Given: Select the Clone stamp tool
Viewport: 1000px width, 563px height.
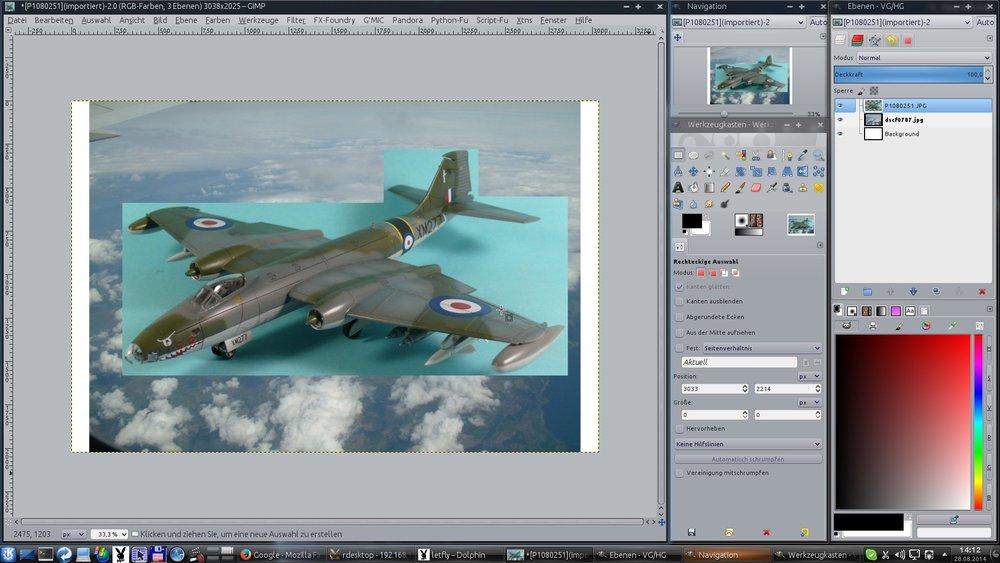Looking at the screenshot, I should coord(802,187).
